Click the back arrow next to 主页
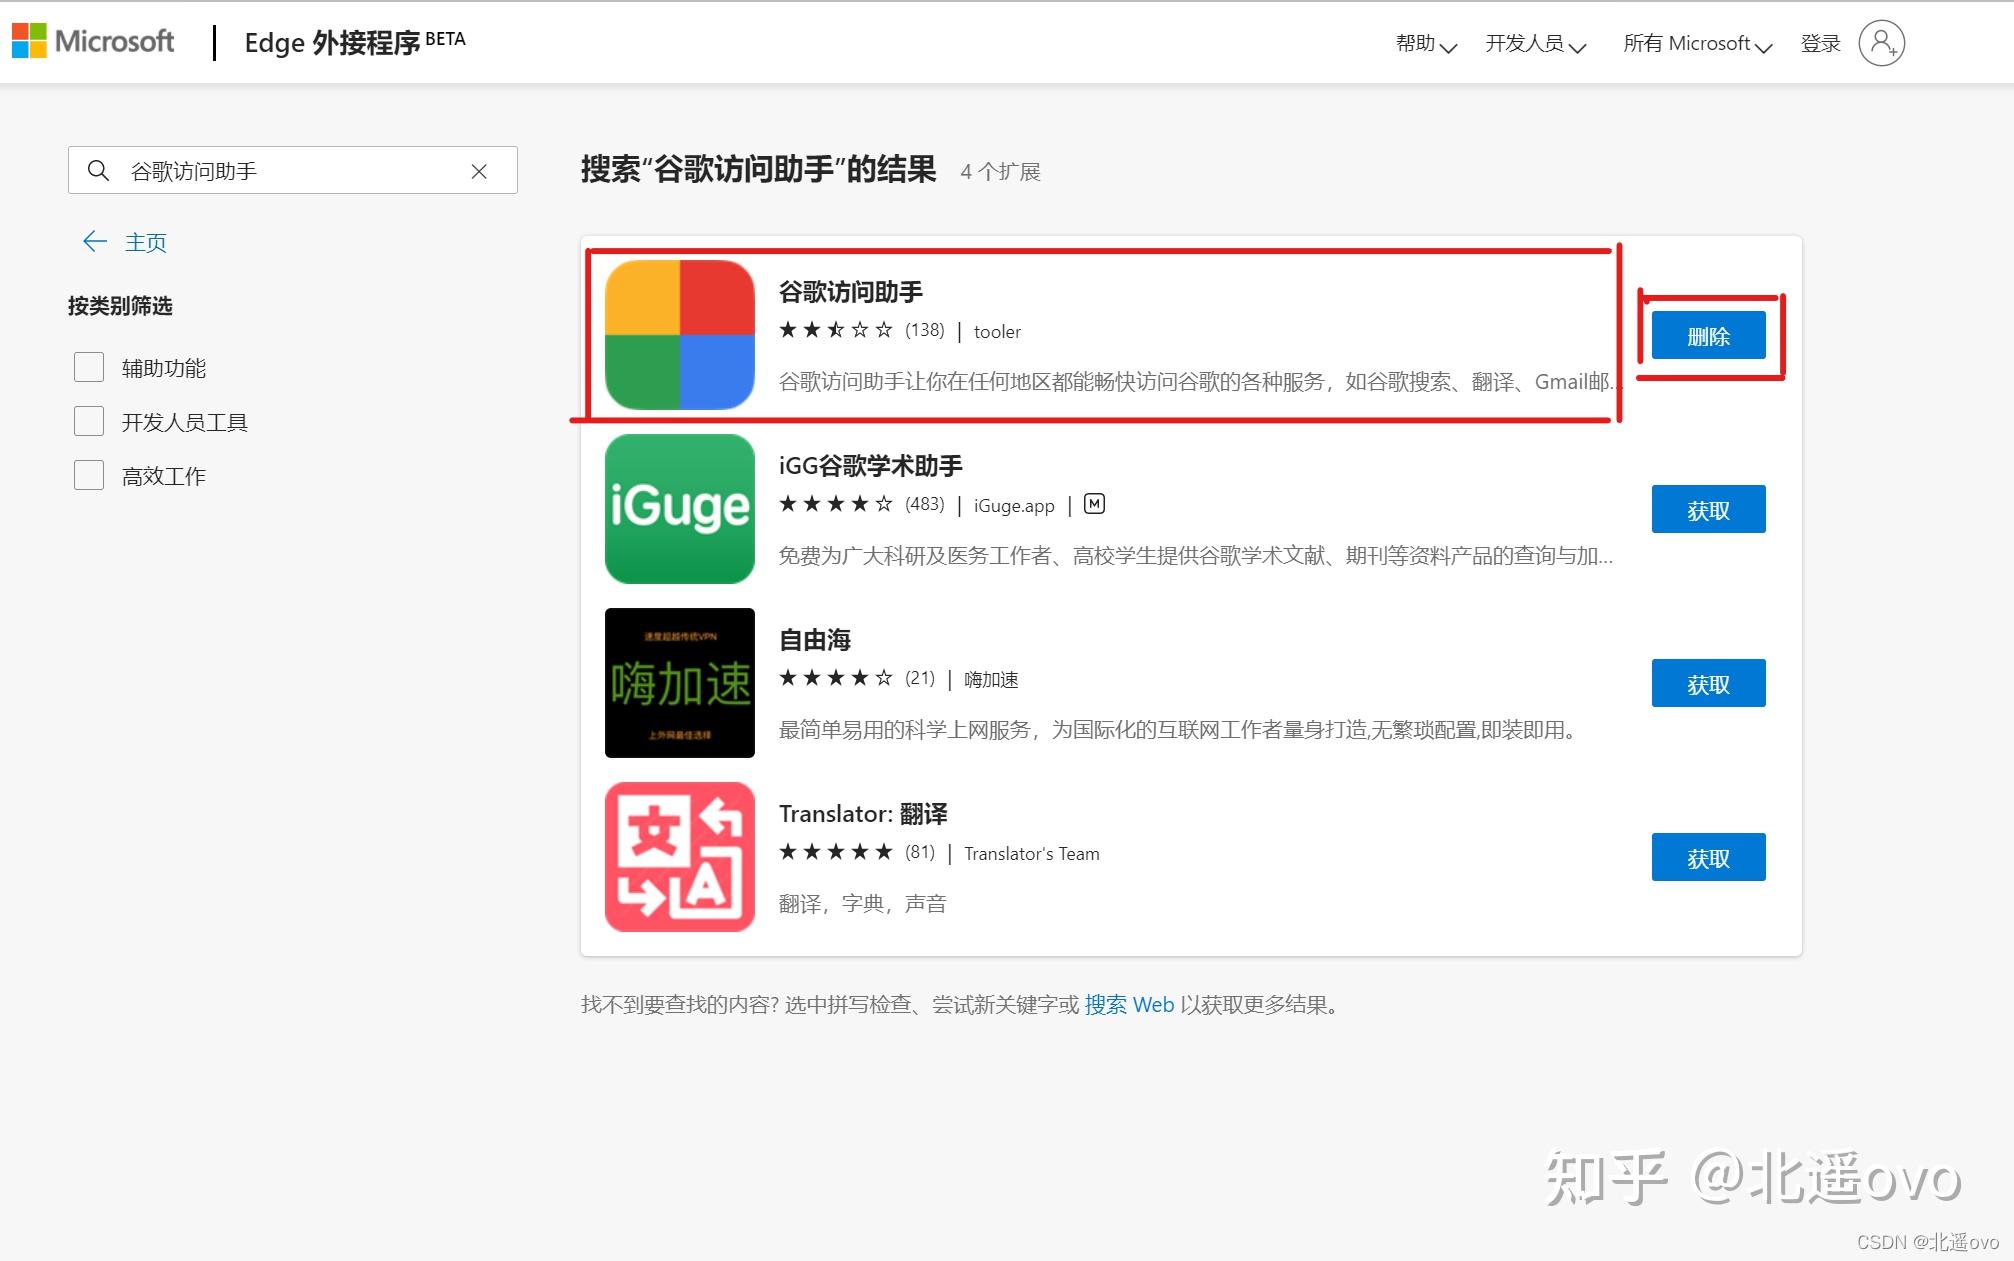The height and width of the screenshot is (1261, 2014). pos(95,241)
